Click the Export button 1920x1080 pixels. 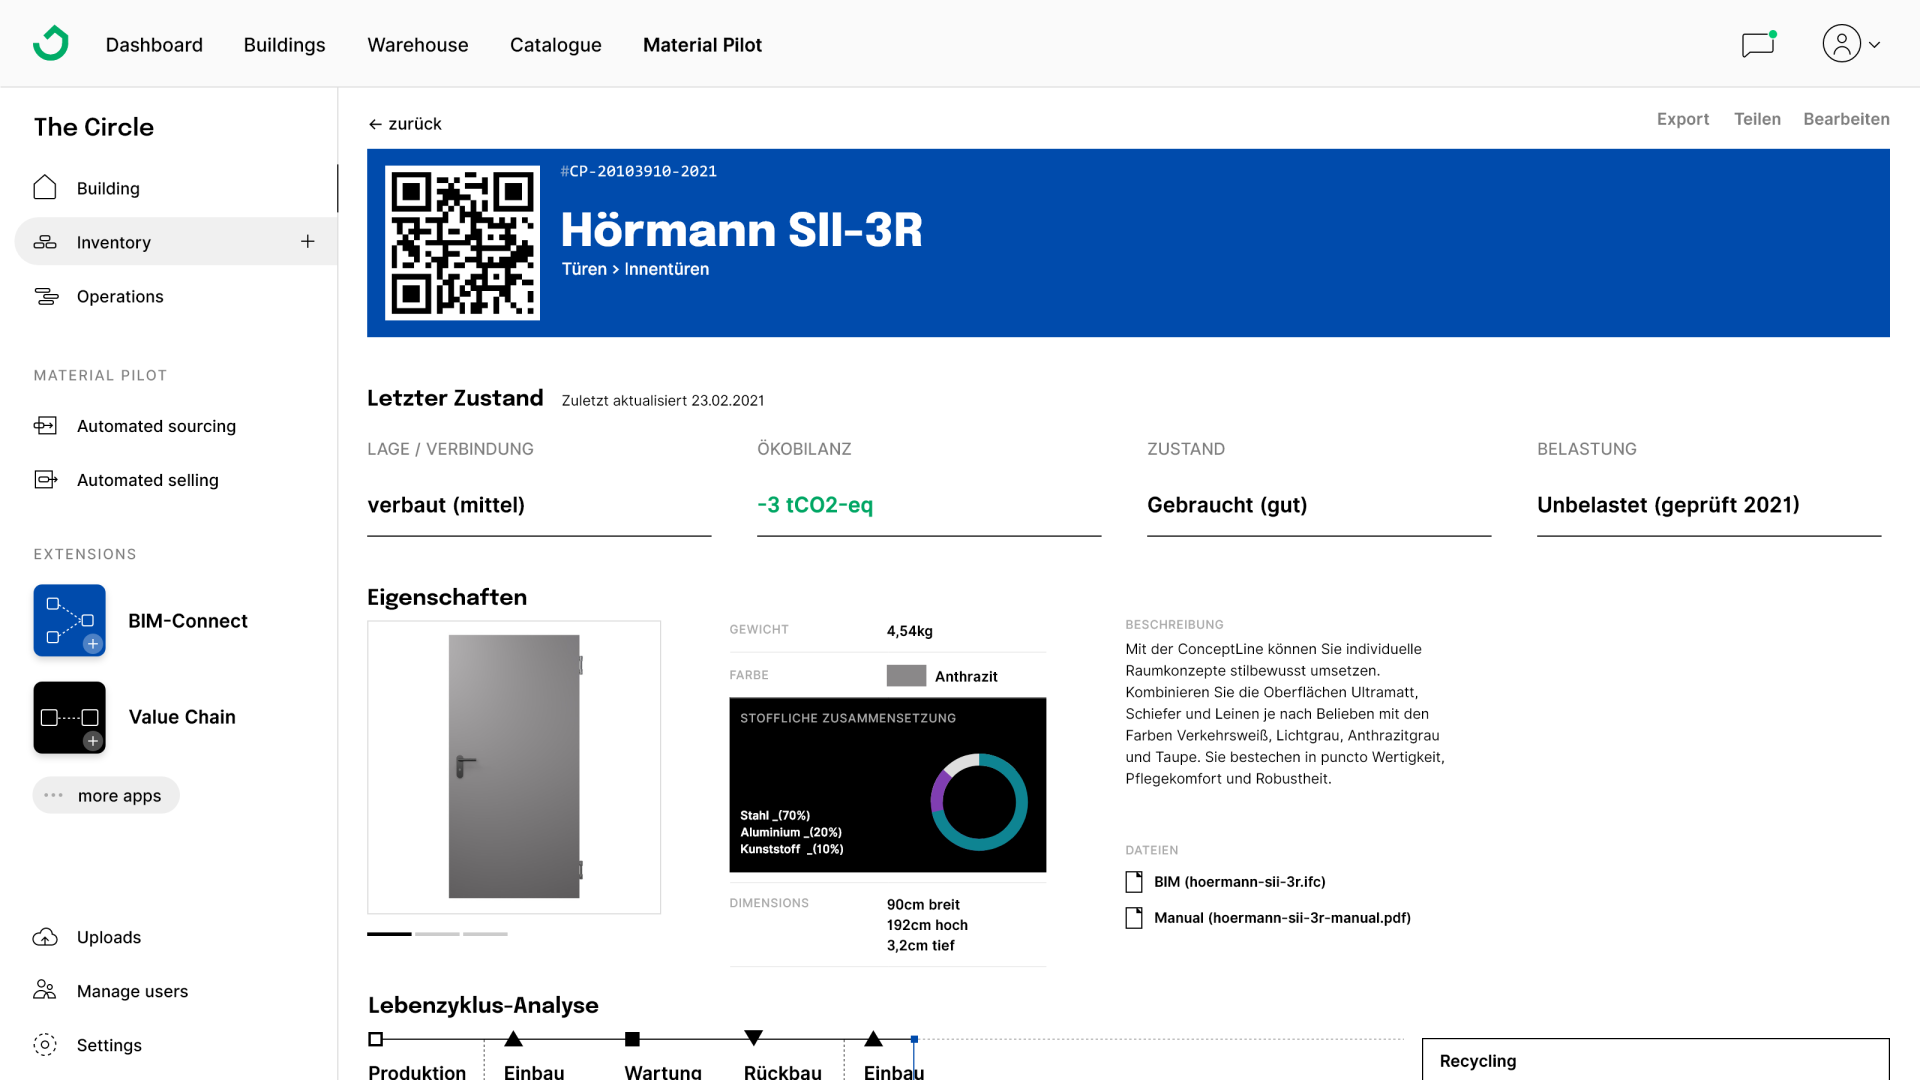click(1682, 119)
